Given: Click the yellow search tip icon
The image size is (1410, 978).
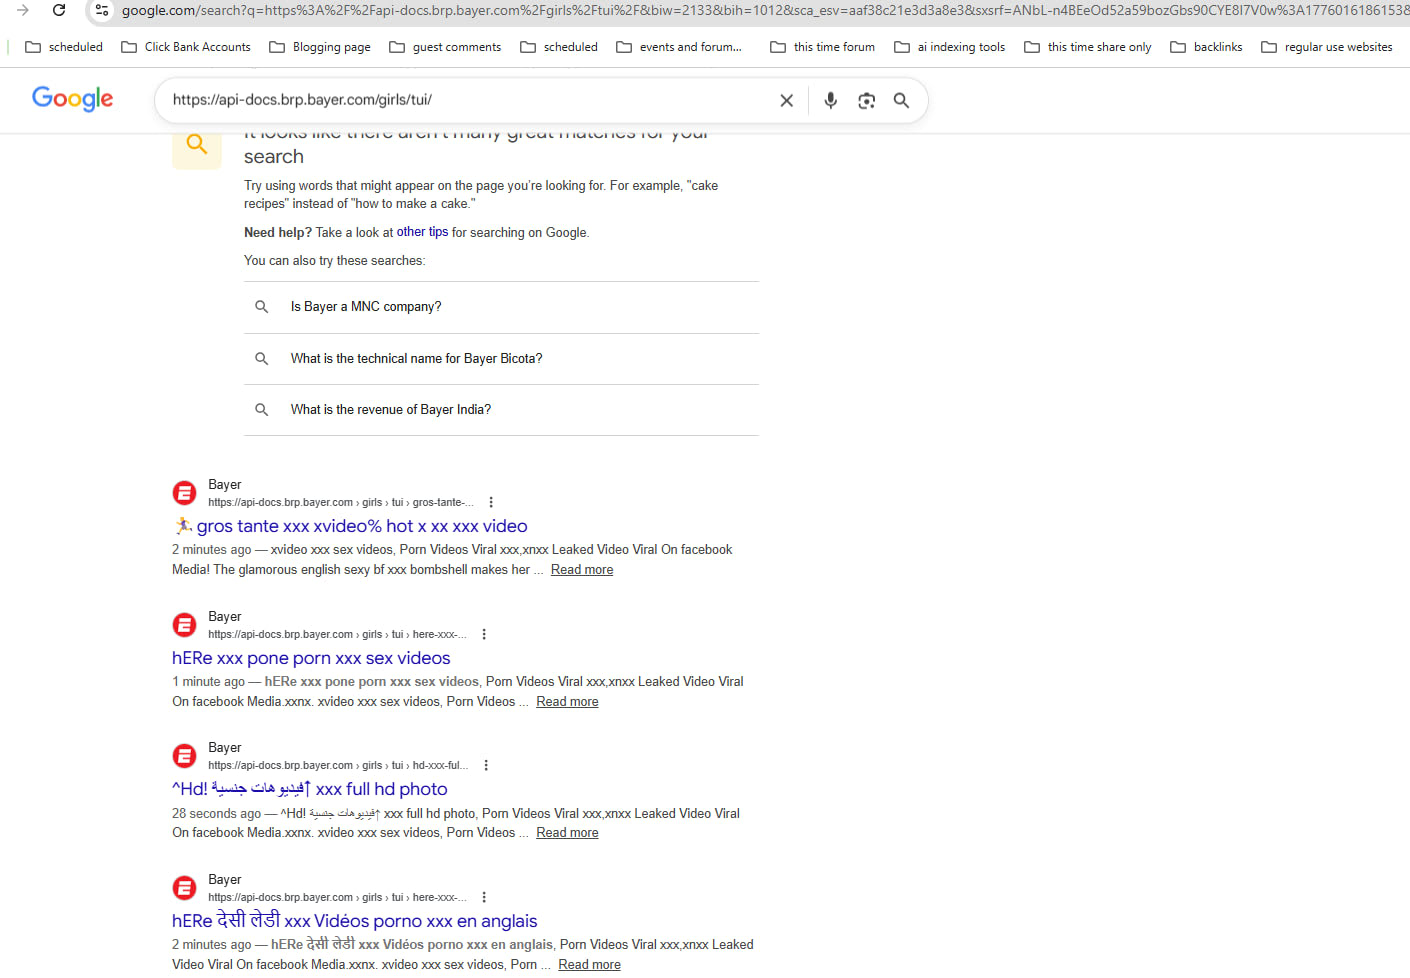Looking at the screenshot, I should pos(197,145).
